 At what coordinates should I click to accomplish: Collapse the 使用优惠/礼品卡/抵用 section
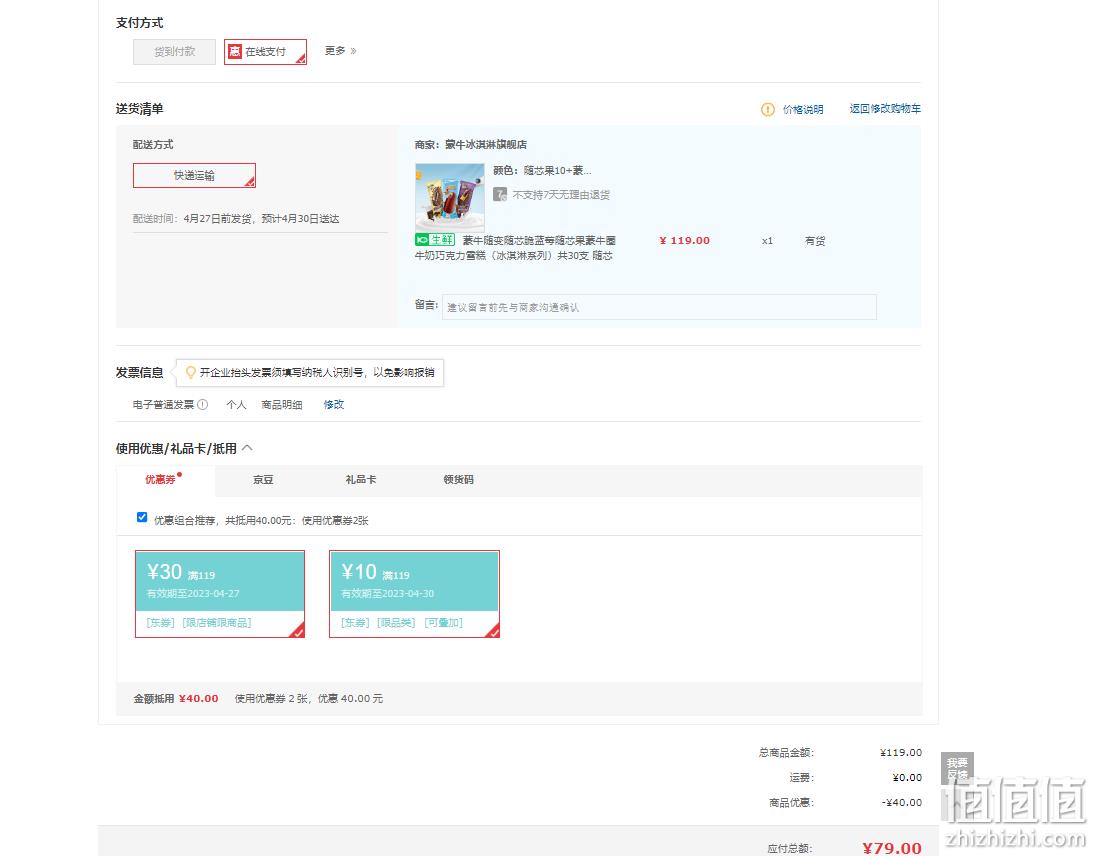[247, 448]
